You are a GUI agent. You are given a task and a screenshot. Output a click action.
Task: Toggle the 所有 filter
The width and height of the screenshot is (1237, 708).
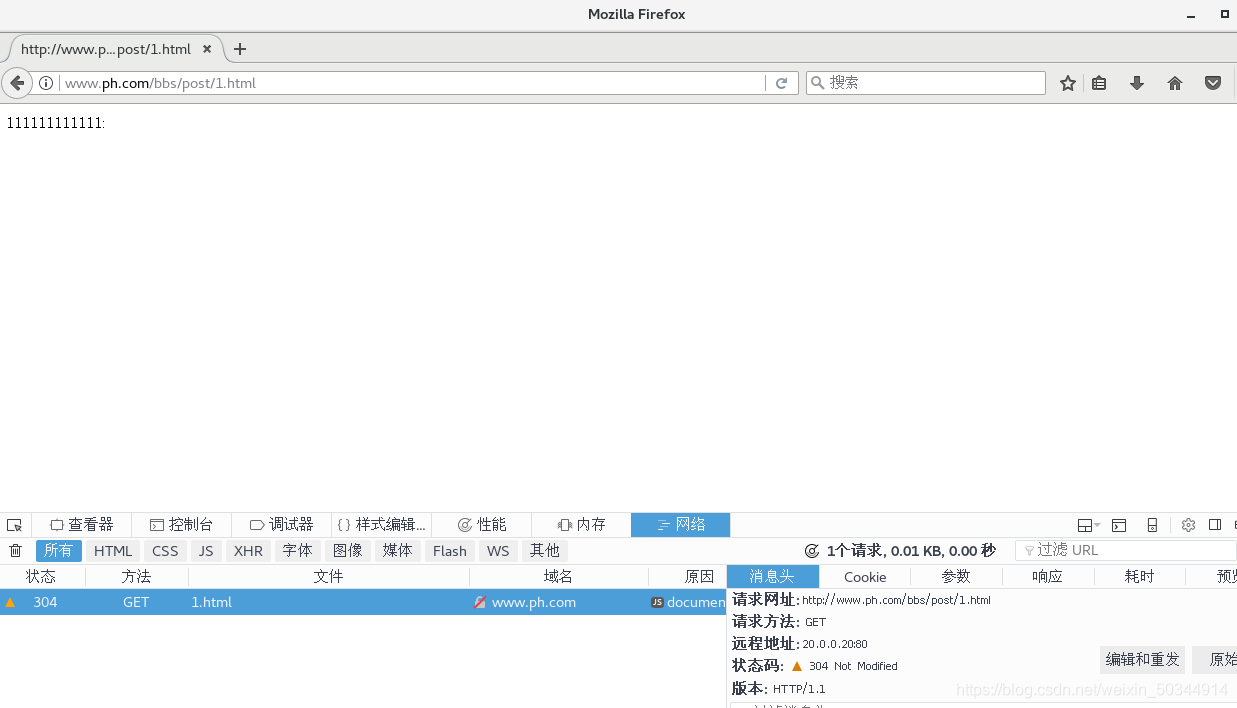(59, 551)
